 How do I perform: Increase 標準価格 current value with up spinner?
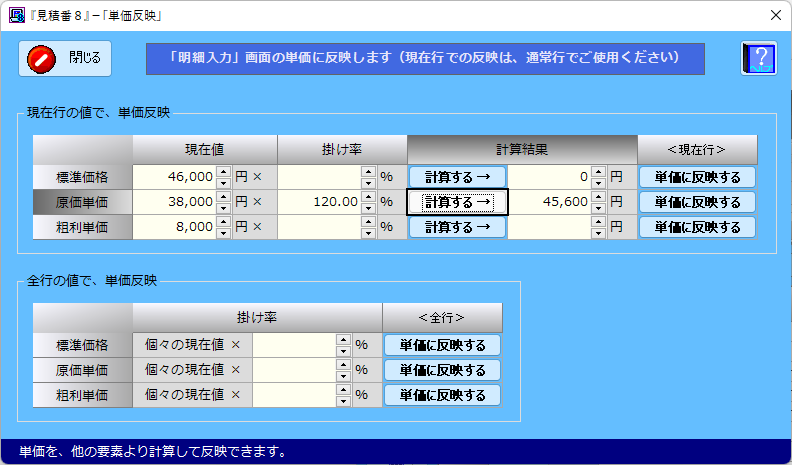pyautogui.click(x=223, y=171)
